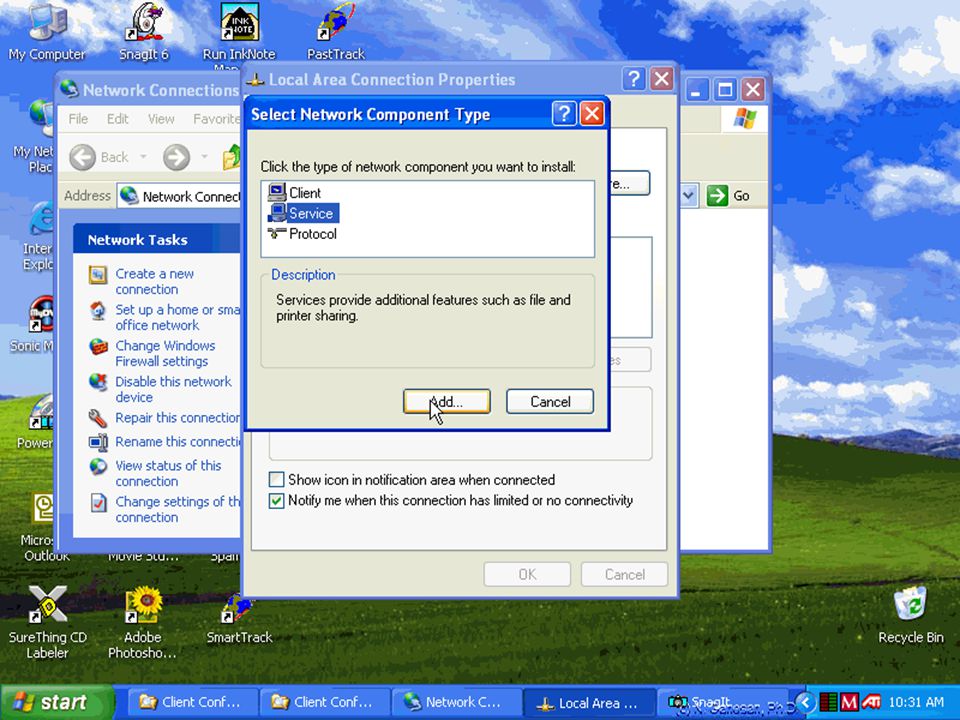Screen dimensions: 960x720
Task: Click the Service computer icon
Action: click(x=277, y=212)
